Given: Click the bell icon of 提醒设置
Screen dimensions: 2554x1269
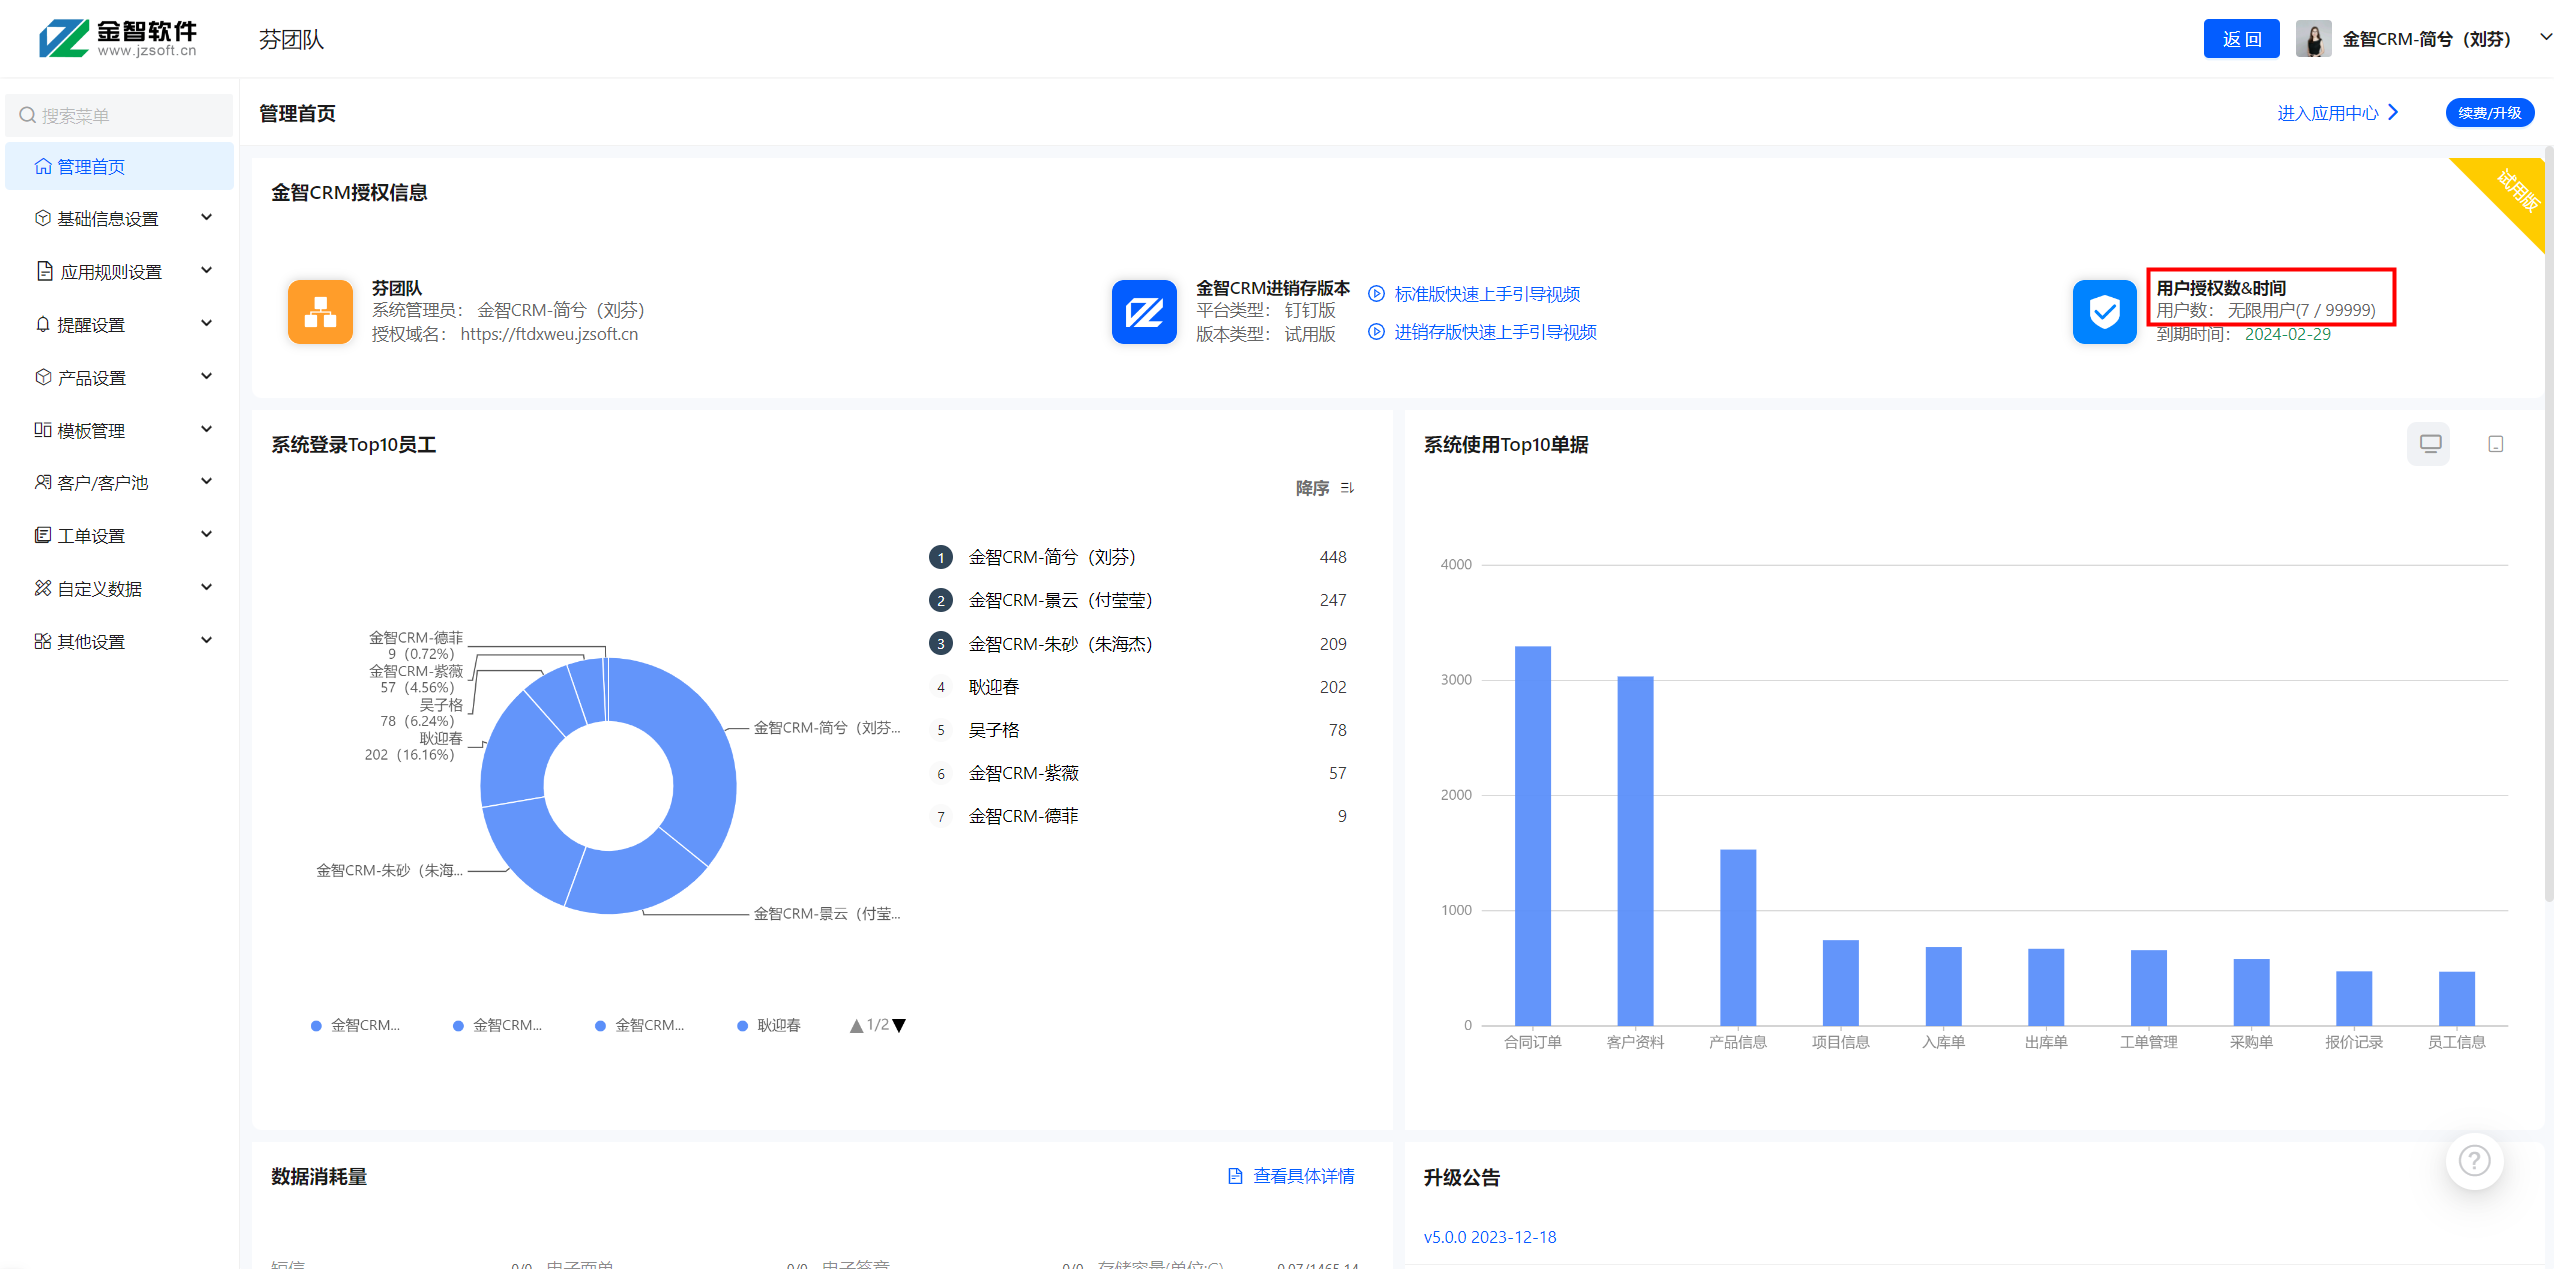Looking at the screenshot, I should coord(43,324).
